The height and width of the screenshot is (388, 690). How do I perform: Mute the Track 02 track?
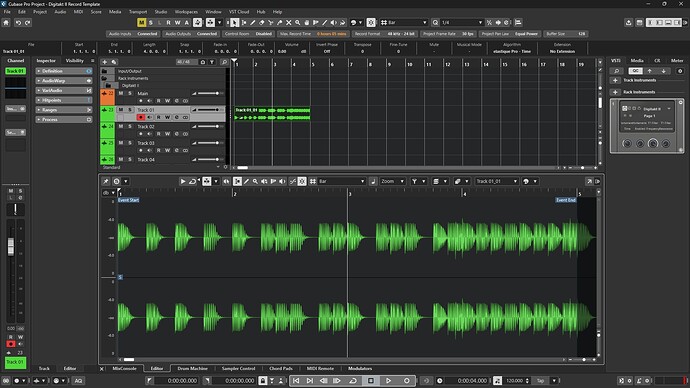pos(121,126)
